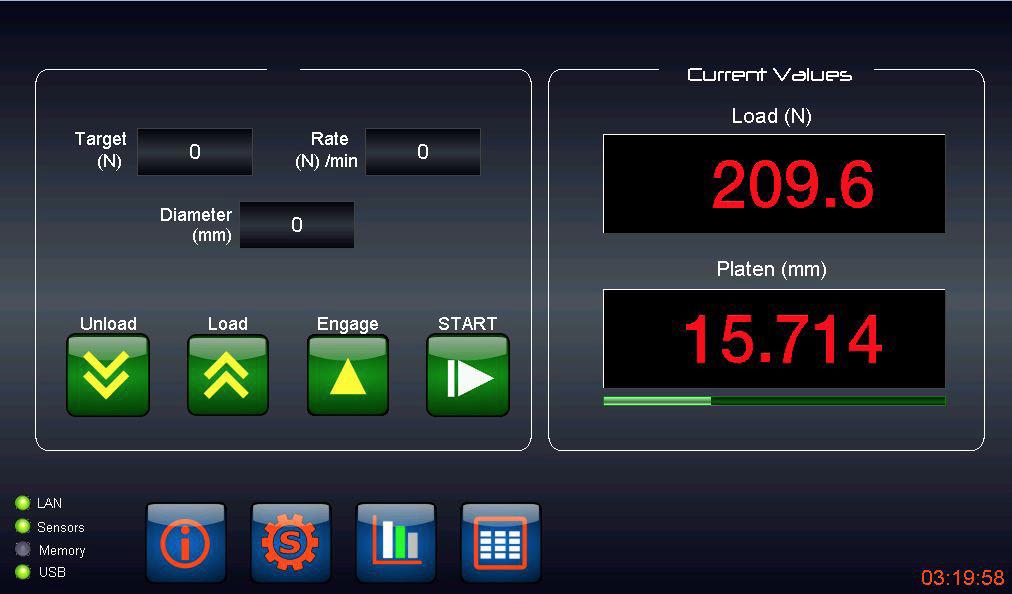Click the Target (N) input field
Image resolution: width=1012 pixels, height=594 pixels.
(x=195, y=152)
